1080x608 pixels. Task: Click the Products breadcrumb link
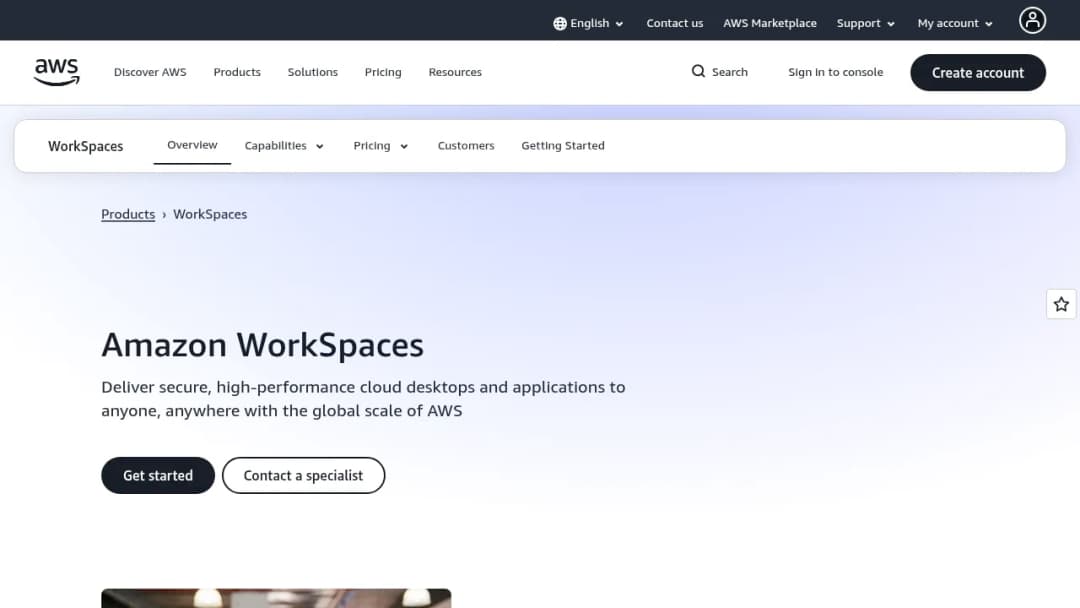(x=128, y=214)
